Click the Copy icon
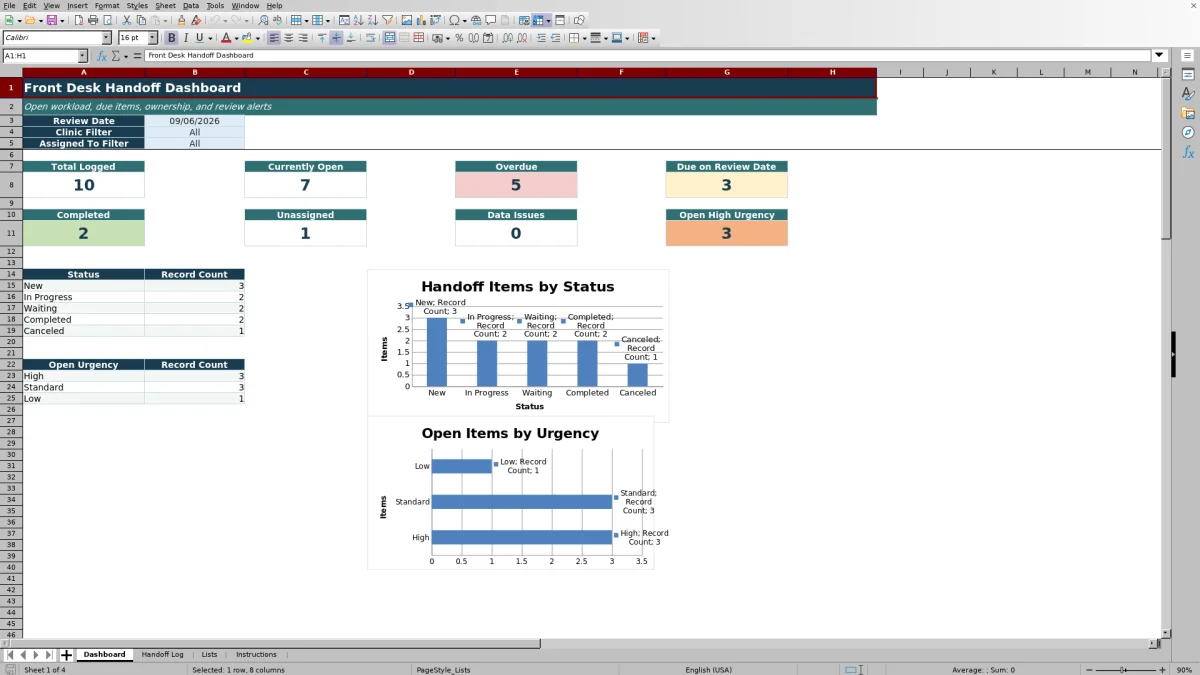This screenshot has width=1200, height=675. click(141, 20)
